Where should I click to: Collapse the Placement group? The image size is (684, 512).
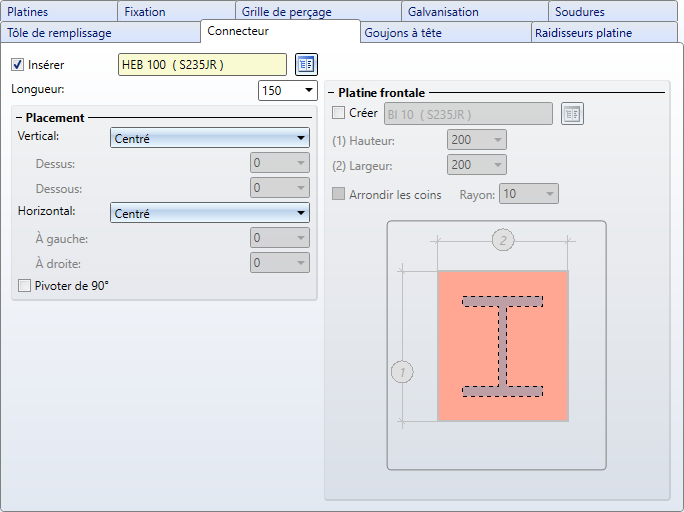click(x=20, y=118)
